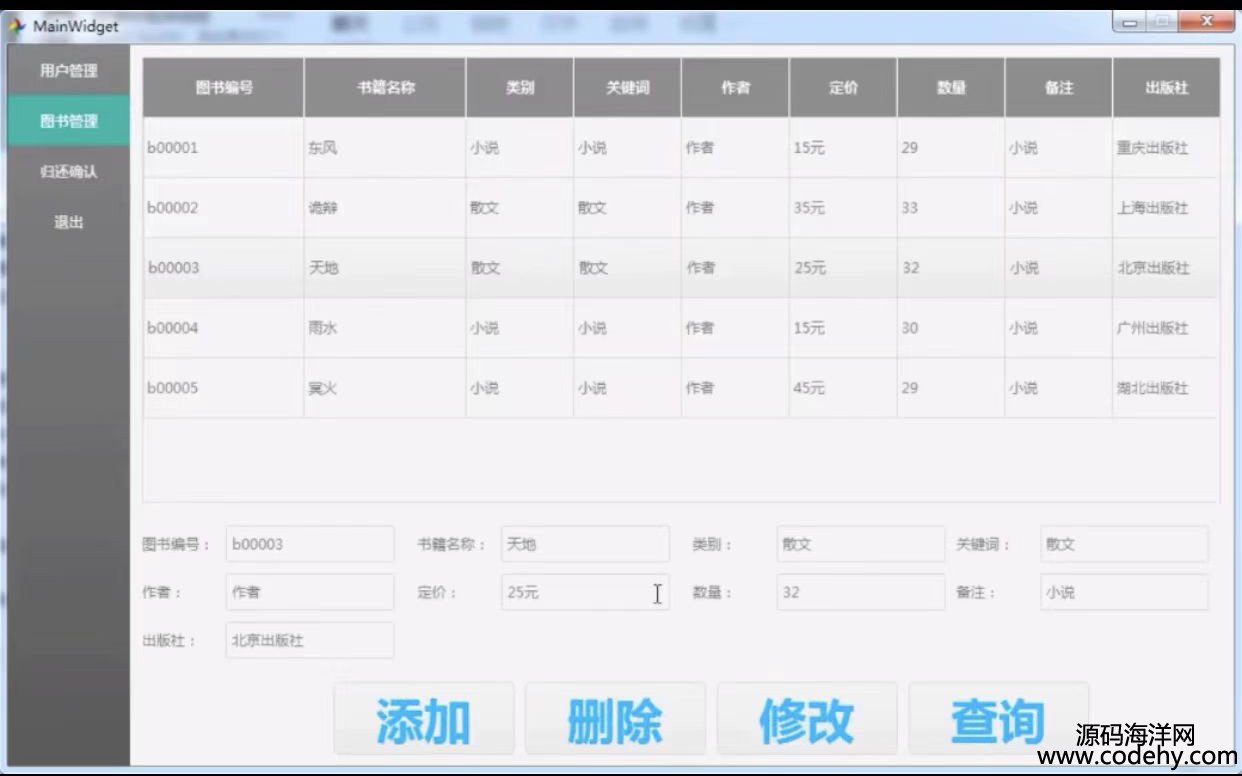Select the 45元 price cell

tap(844, 388)
